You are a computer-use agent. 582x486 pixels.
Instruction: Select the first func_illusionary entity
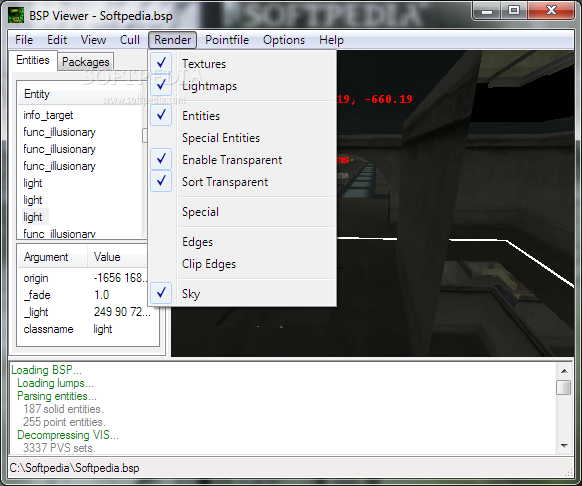tap(59, 132)
